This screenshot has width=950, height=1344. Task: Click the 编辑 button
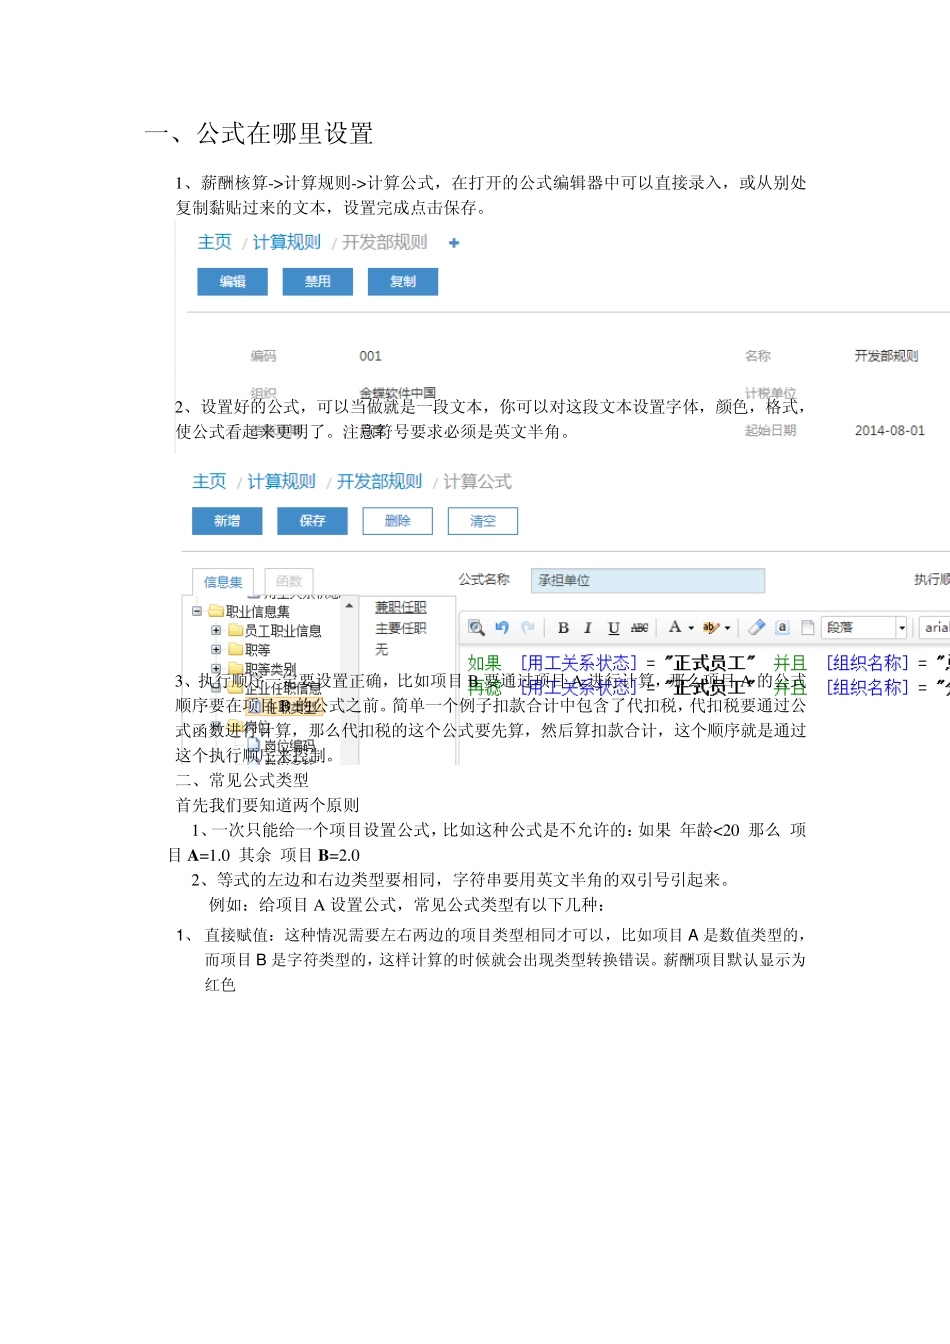(232, 282)
